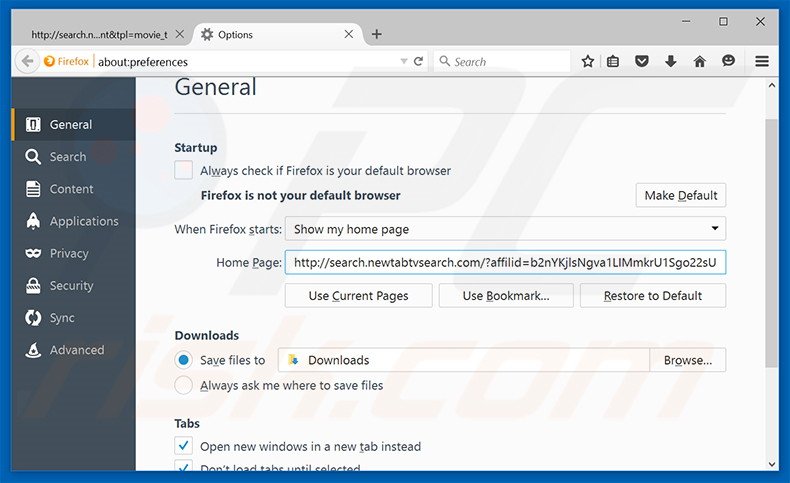Open Privacy preferences in sidebar
This screenshot has height=483, width=790.
coord(73,253)
